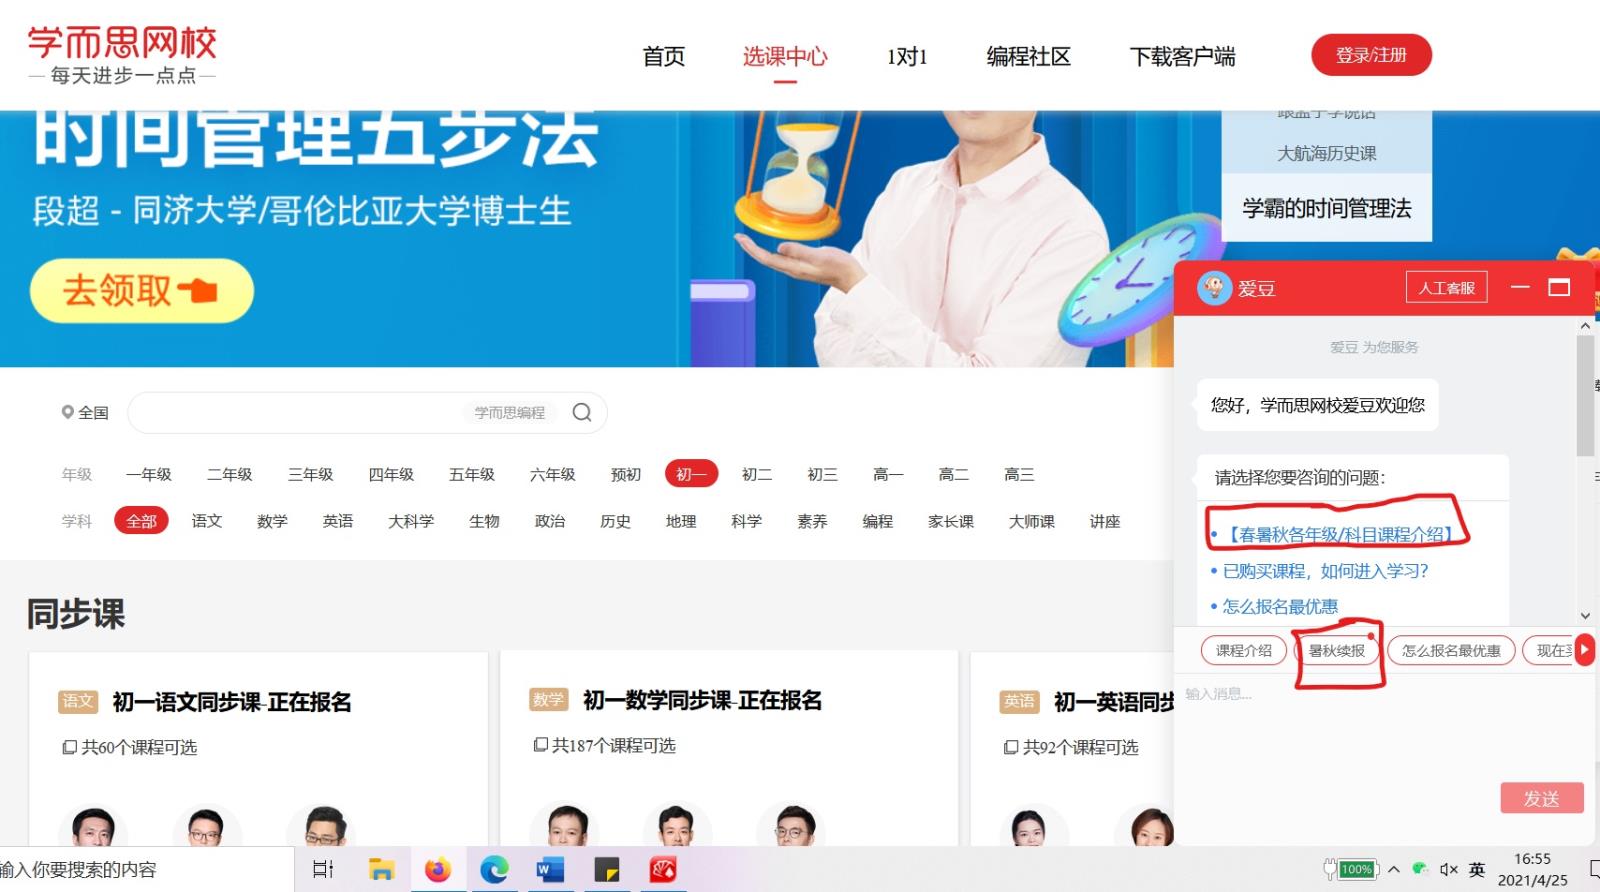
Task: Click the 数学 subject tag on the course card
Action: 548,699
